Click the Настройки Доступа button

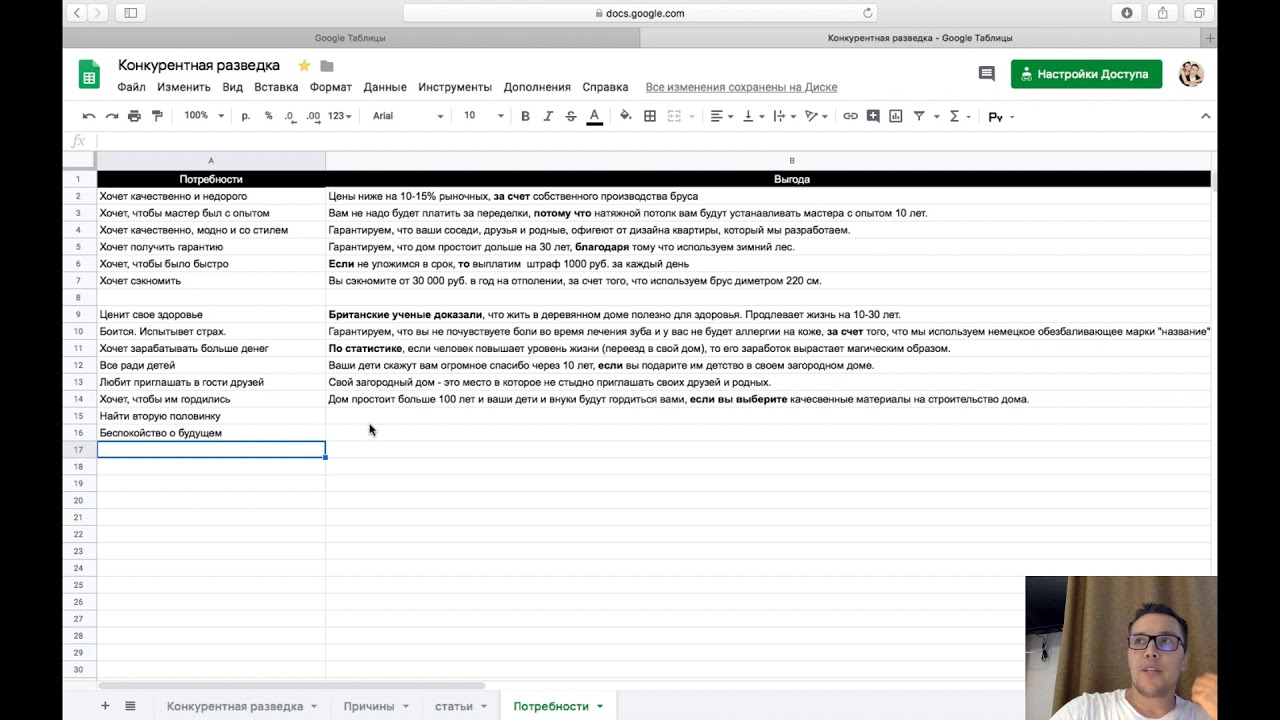[1086, 74]
